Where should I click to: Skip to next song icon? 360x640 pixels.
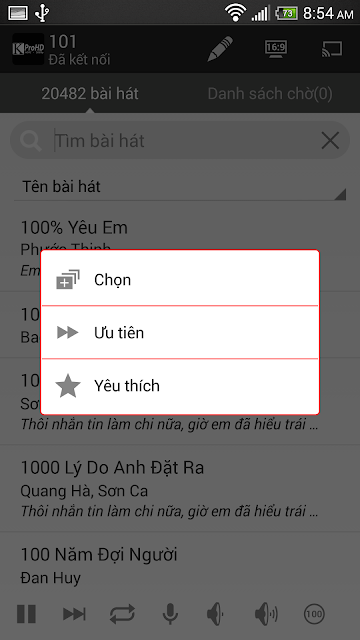pyautogui.click(x=74, y=613)
